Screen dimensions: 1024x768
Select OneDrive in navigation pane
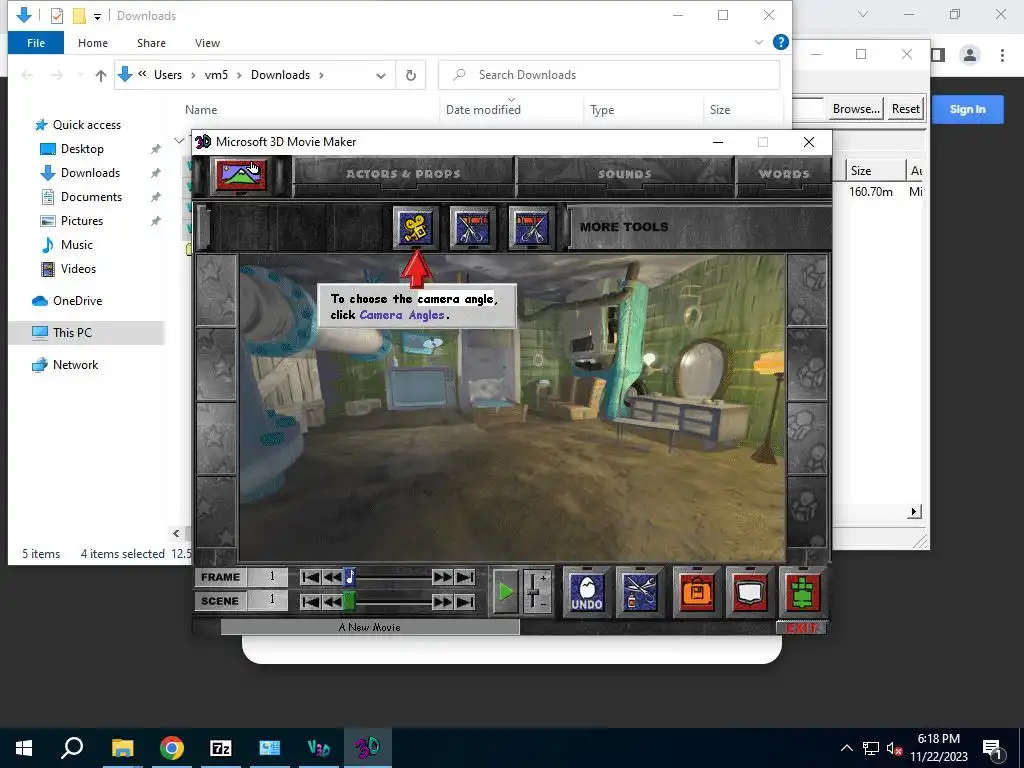77,301
